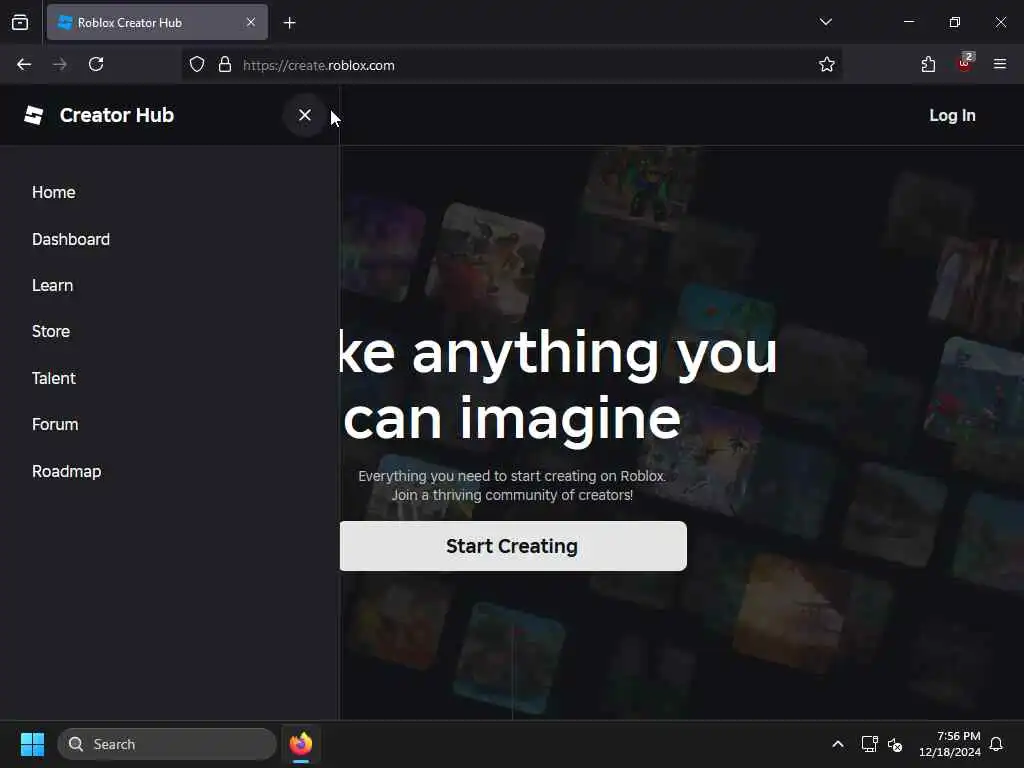Open muted volume tray icon

pyautogui.click(x=895, y=744)
